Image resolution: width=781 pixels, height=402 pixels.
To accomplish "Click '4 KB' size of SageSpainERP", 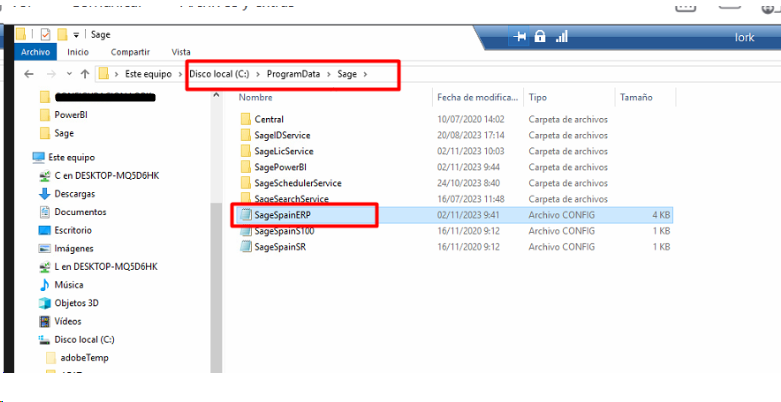I will click(661, 215).
